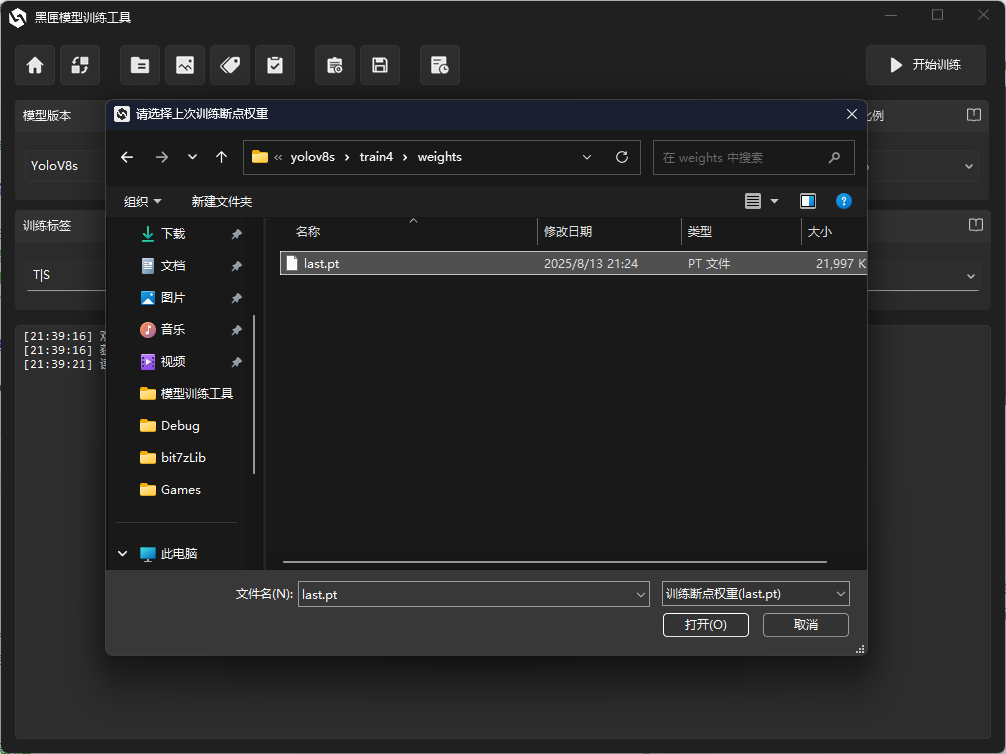
Task: Click the image icon in main toolbar
Action: tap(185, 65)
